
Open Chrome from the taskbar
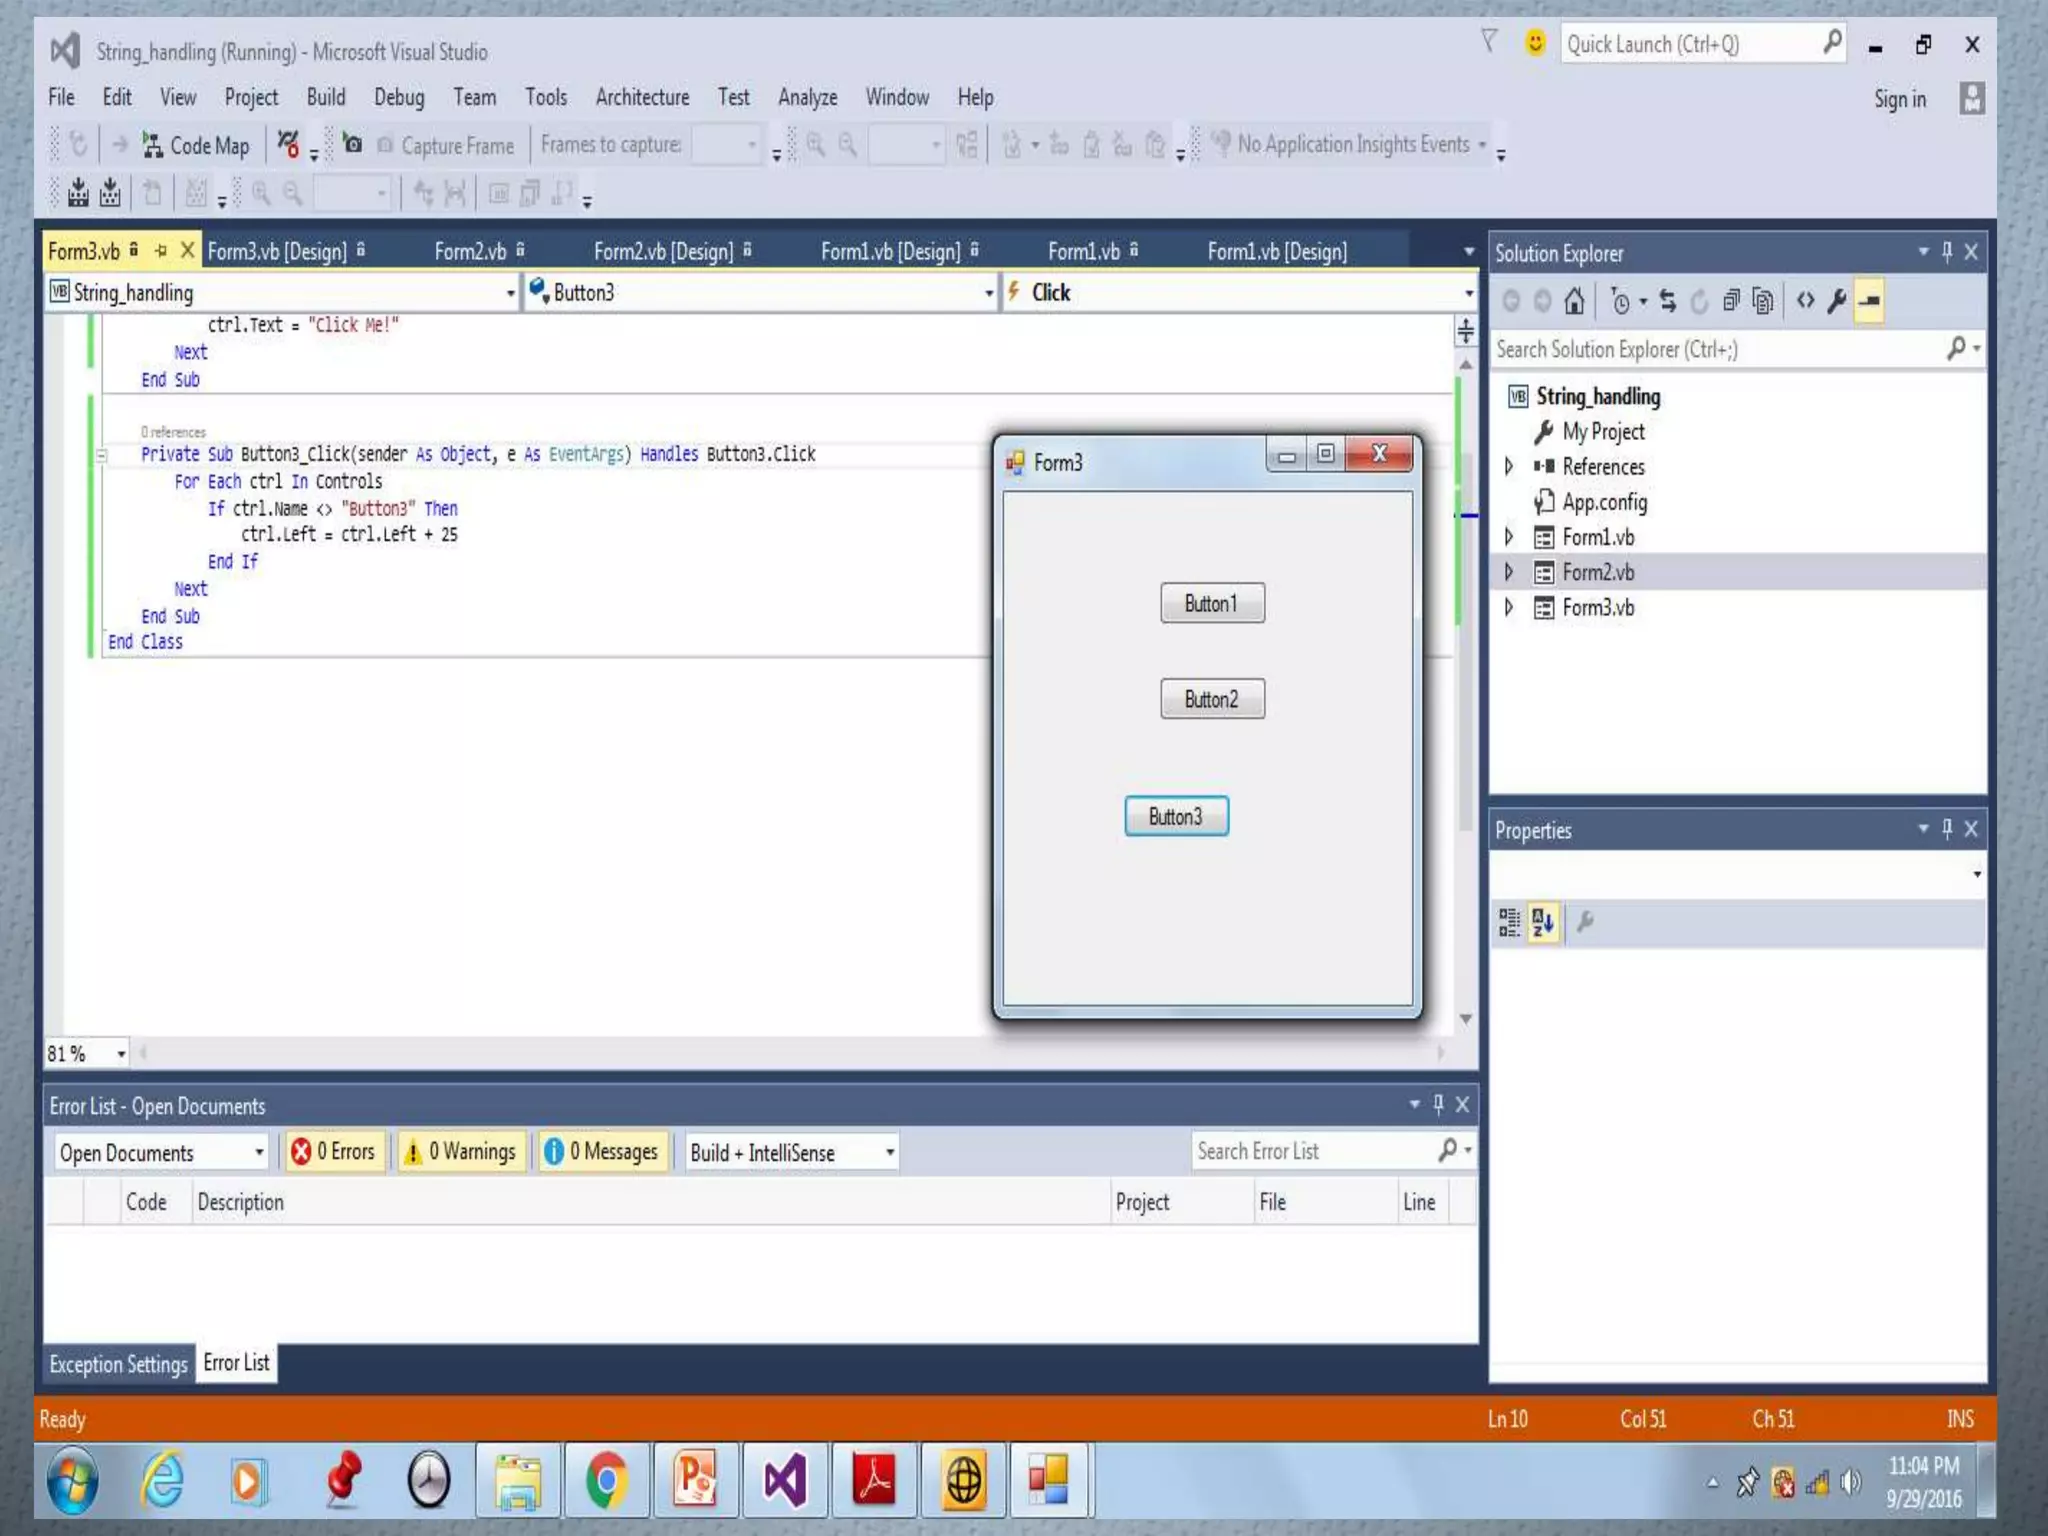tap(606, 1480)
